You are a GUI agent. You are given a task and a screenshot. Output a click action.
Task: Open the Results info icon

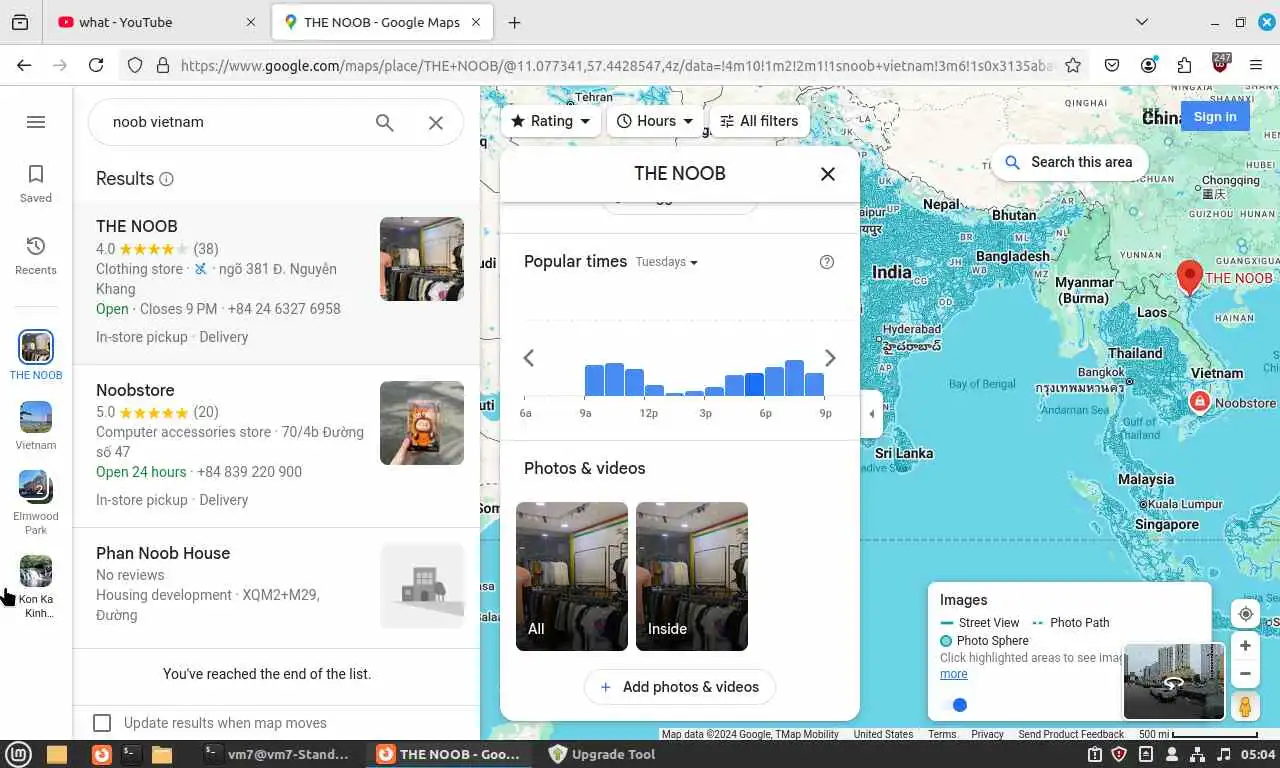tap(166, 179)
